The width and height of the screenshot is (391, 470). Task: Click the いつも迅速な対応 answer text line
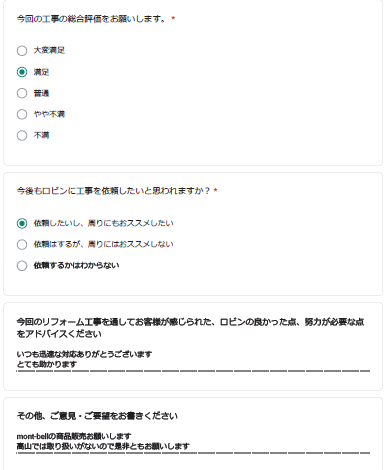coord(84,354)
